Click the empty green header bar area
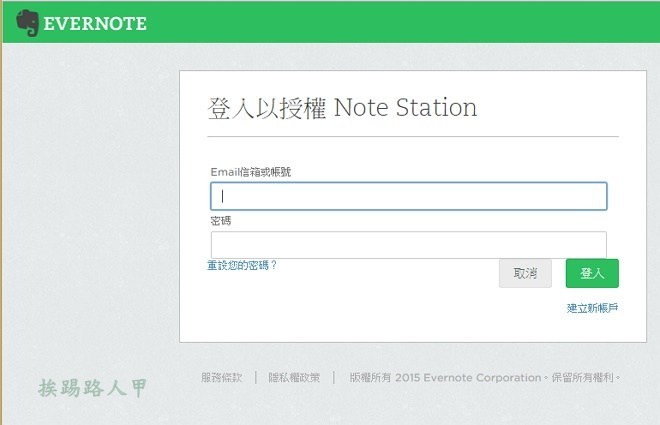The image size is (660, 425). [x=400, y=22]
